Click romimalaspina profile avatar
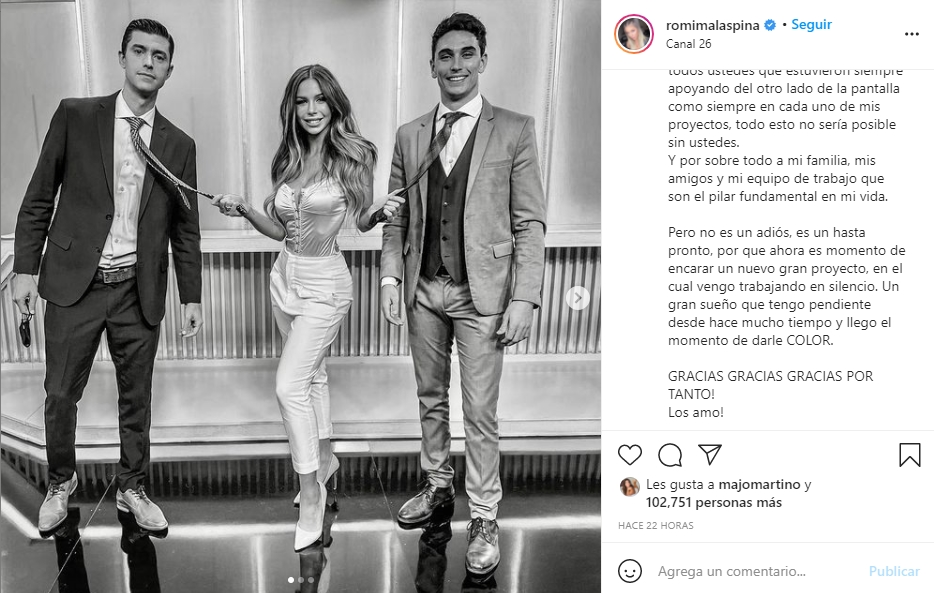The width and height of the screenshot is (934, 593). click(x=634, y=34)
